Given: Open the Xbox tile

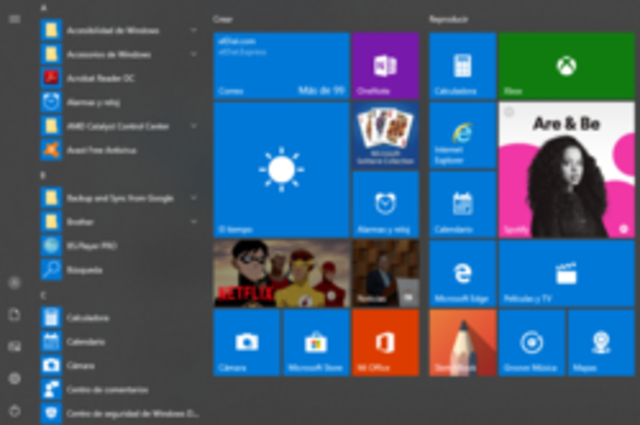Looking at the screenshot, I should tap(567, 66).
